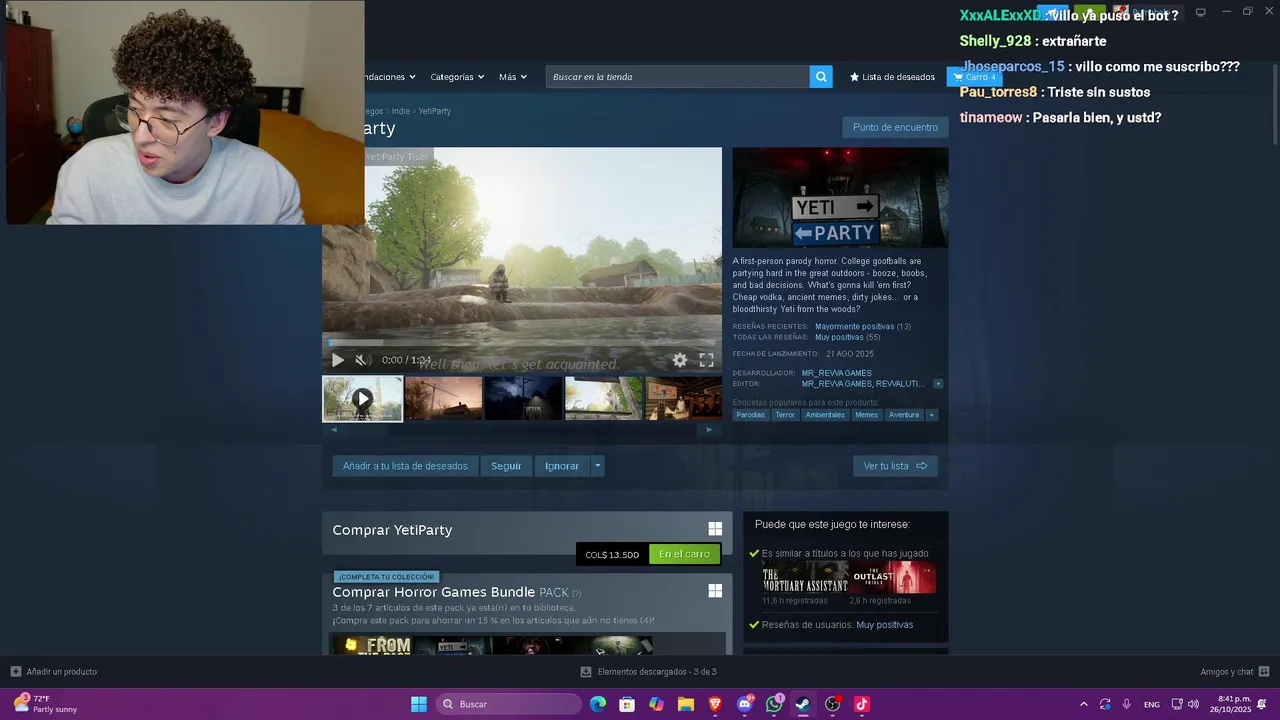
Task: Click 'Añadir a tu lista de deseados' button
Action: tap(405, 466)
